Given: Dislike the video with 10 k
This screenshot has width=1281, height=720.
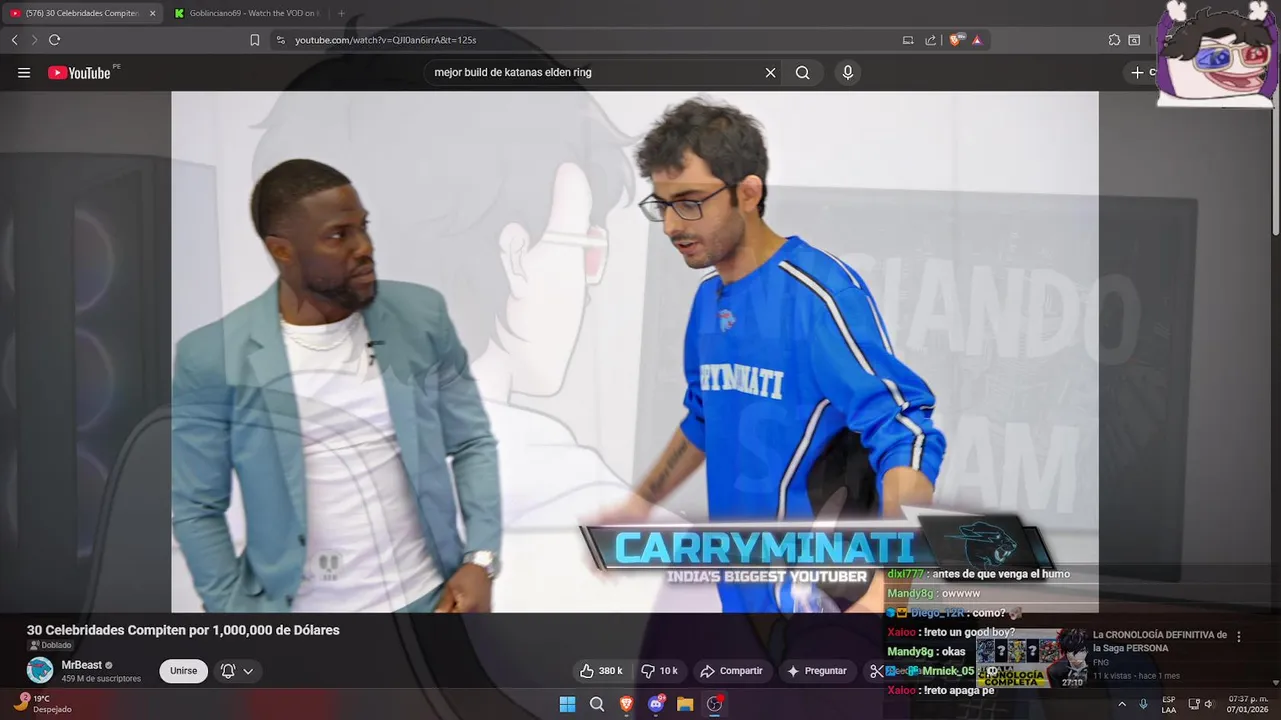Looking at the screenshot, I should (x=659, y=671).
